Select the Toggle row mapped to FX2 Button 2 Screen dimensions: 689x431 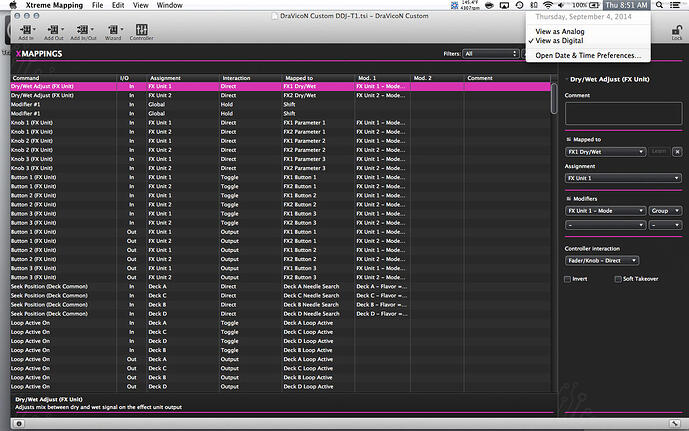(280, 205)
